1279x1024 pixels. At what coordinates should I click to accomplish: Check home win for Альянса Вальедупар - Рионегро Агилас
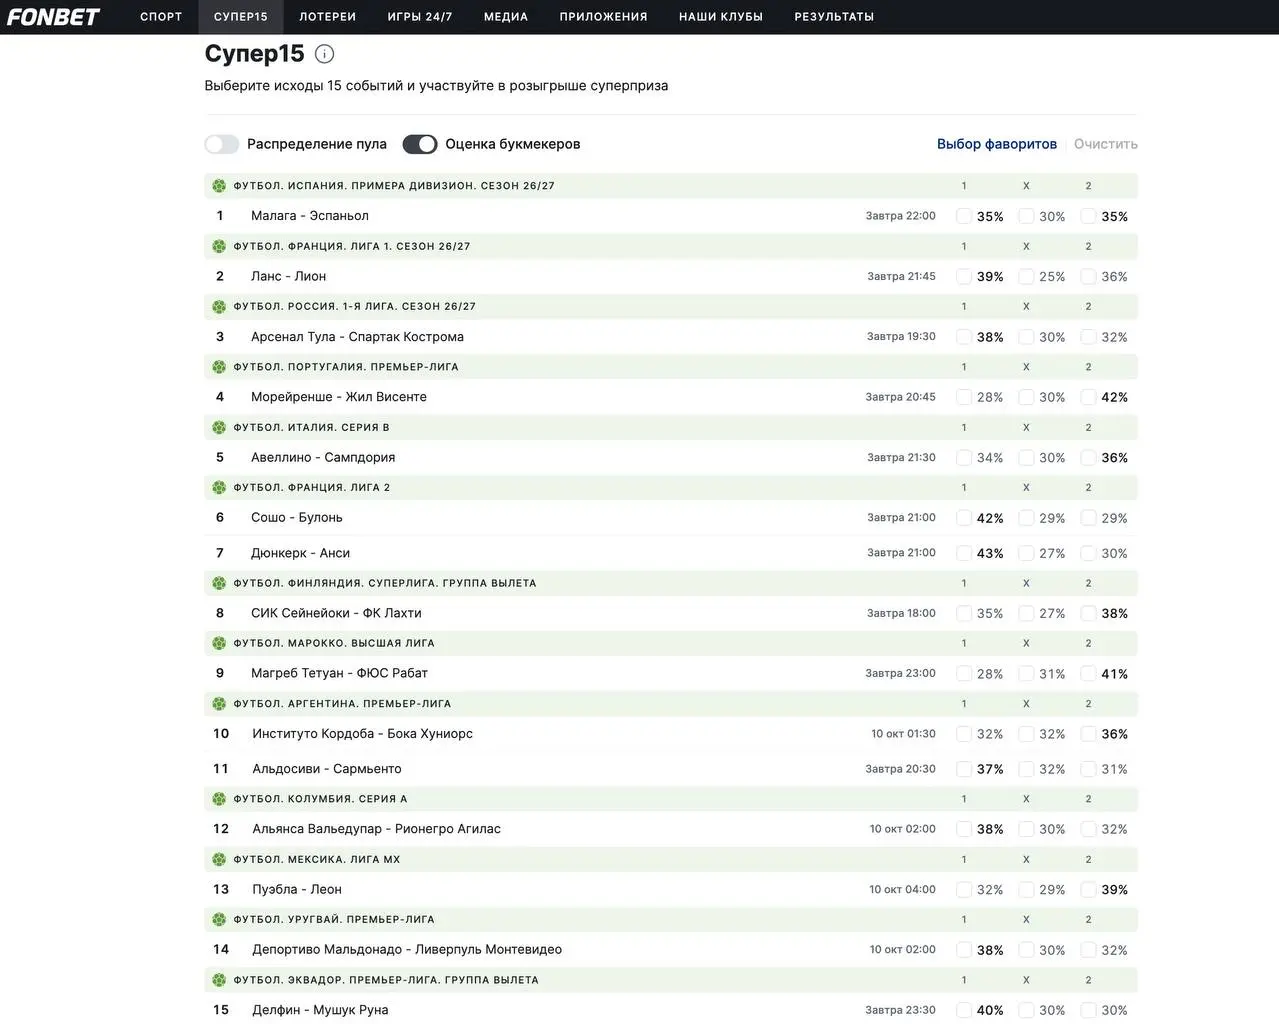coord(964,829)
